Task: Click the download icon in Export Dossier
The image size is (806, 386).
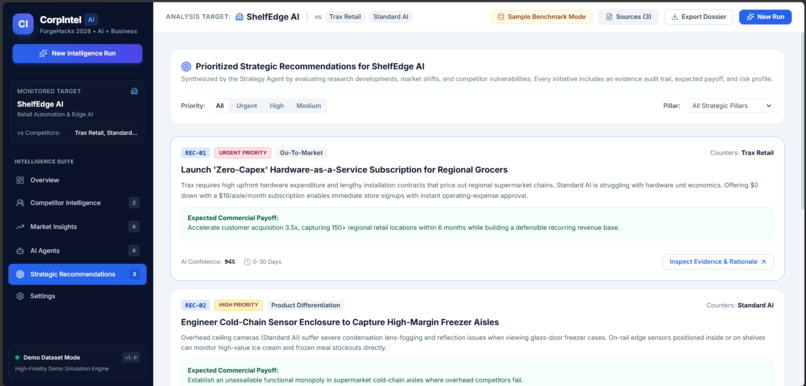Action: 674,17
